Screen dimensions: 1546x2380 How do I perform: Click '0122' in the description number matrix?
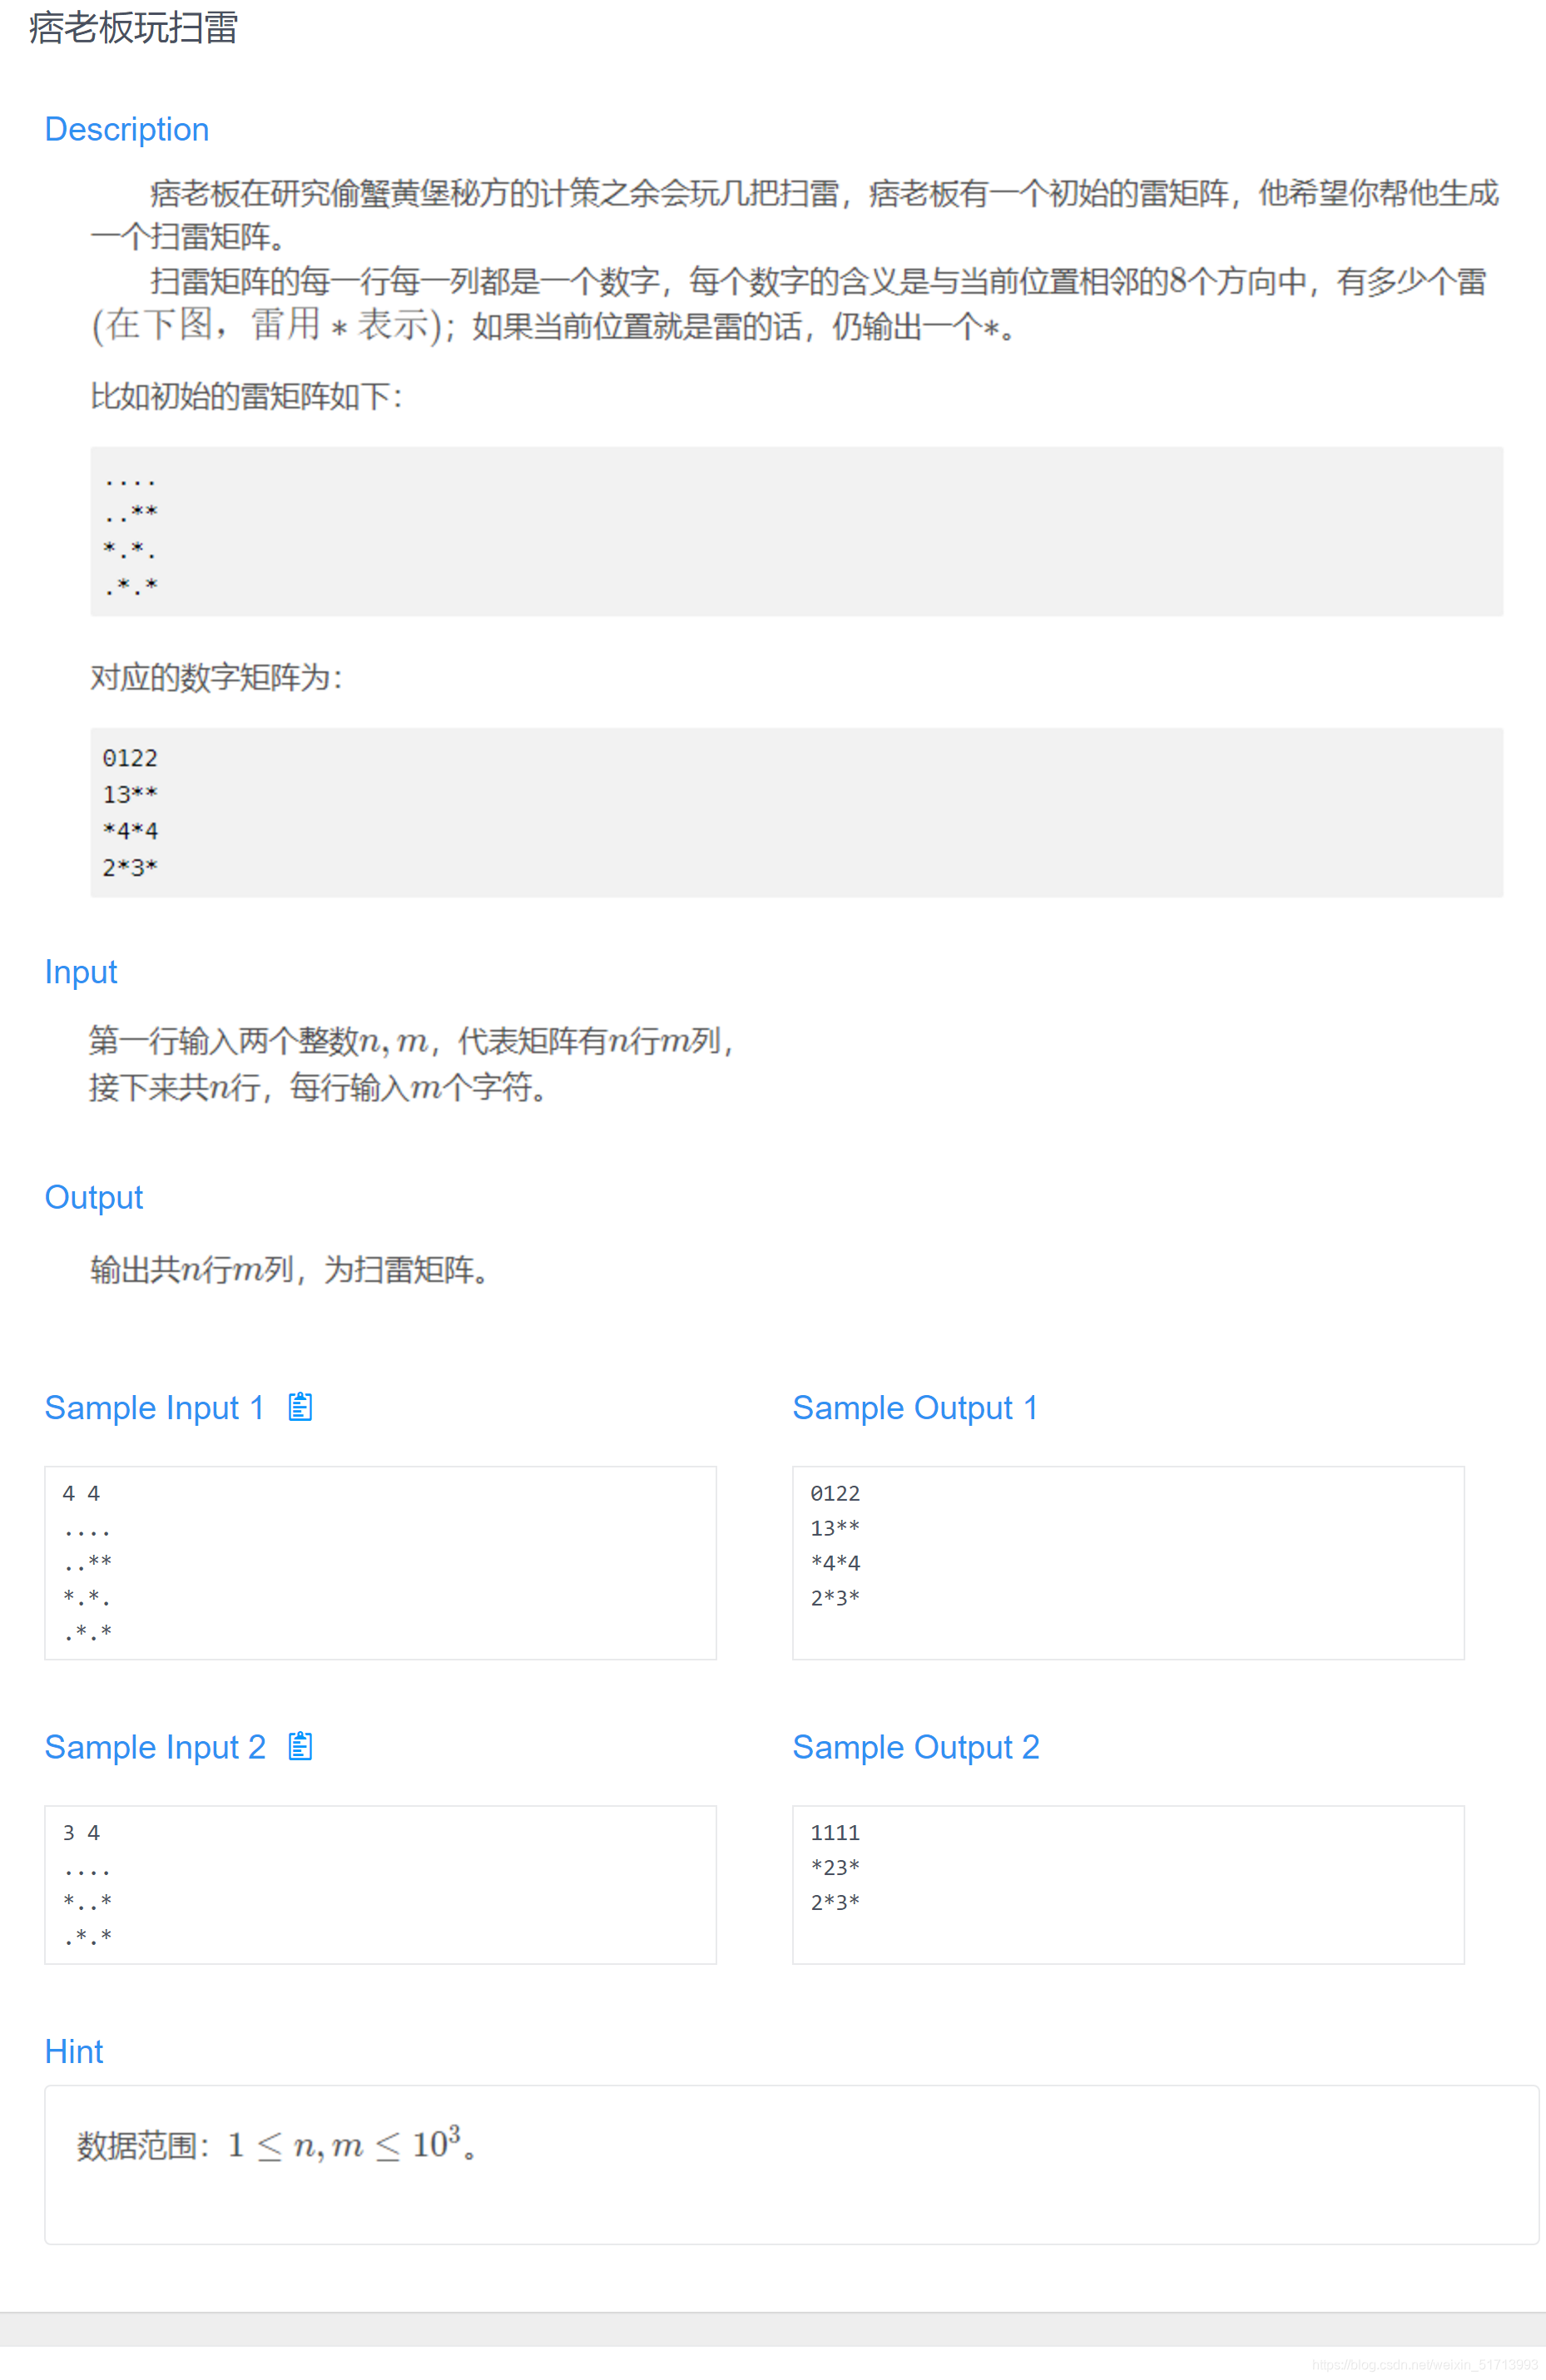[x=130, y=758]
